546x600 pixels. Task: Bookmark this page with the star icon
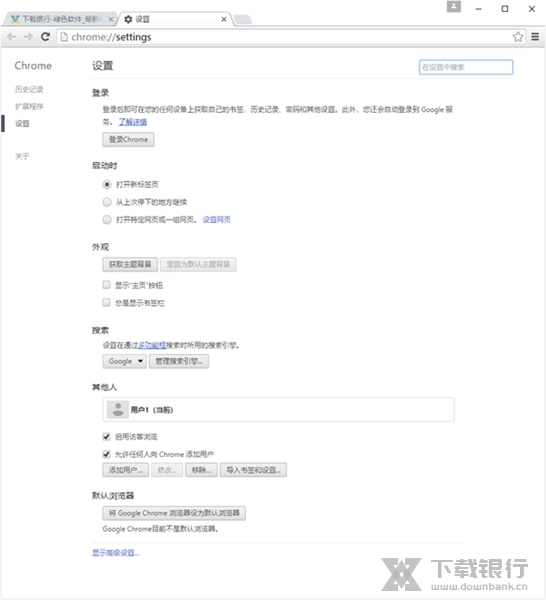(x=518, y=37)
